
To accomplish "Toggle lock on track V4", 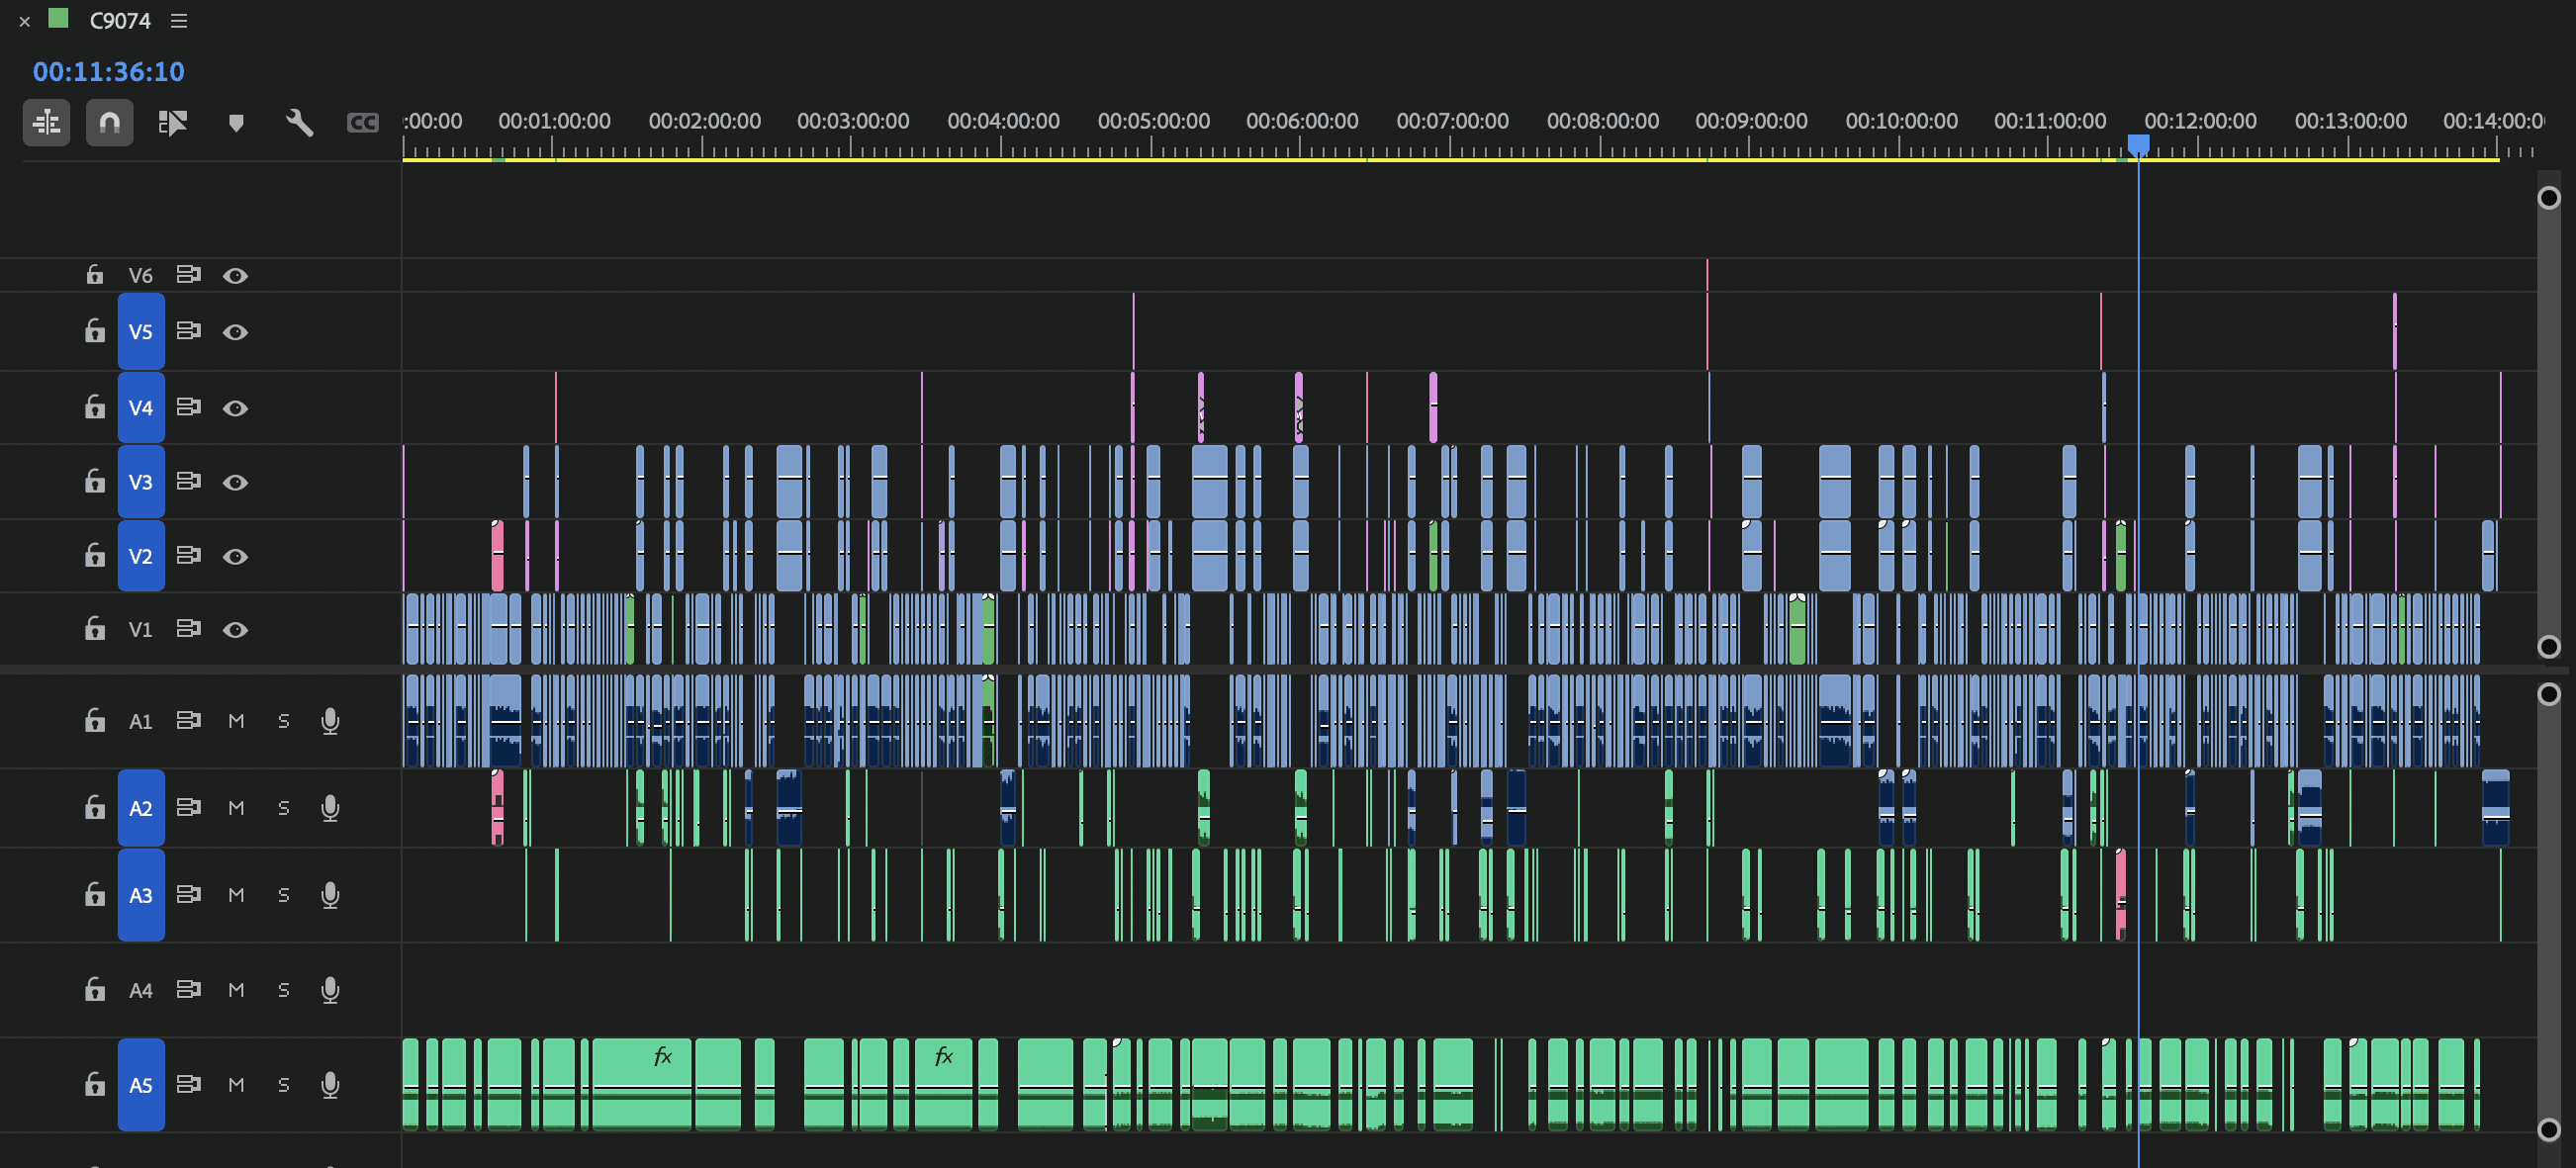I will (x=95, y=407).
